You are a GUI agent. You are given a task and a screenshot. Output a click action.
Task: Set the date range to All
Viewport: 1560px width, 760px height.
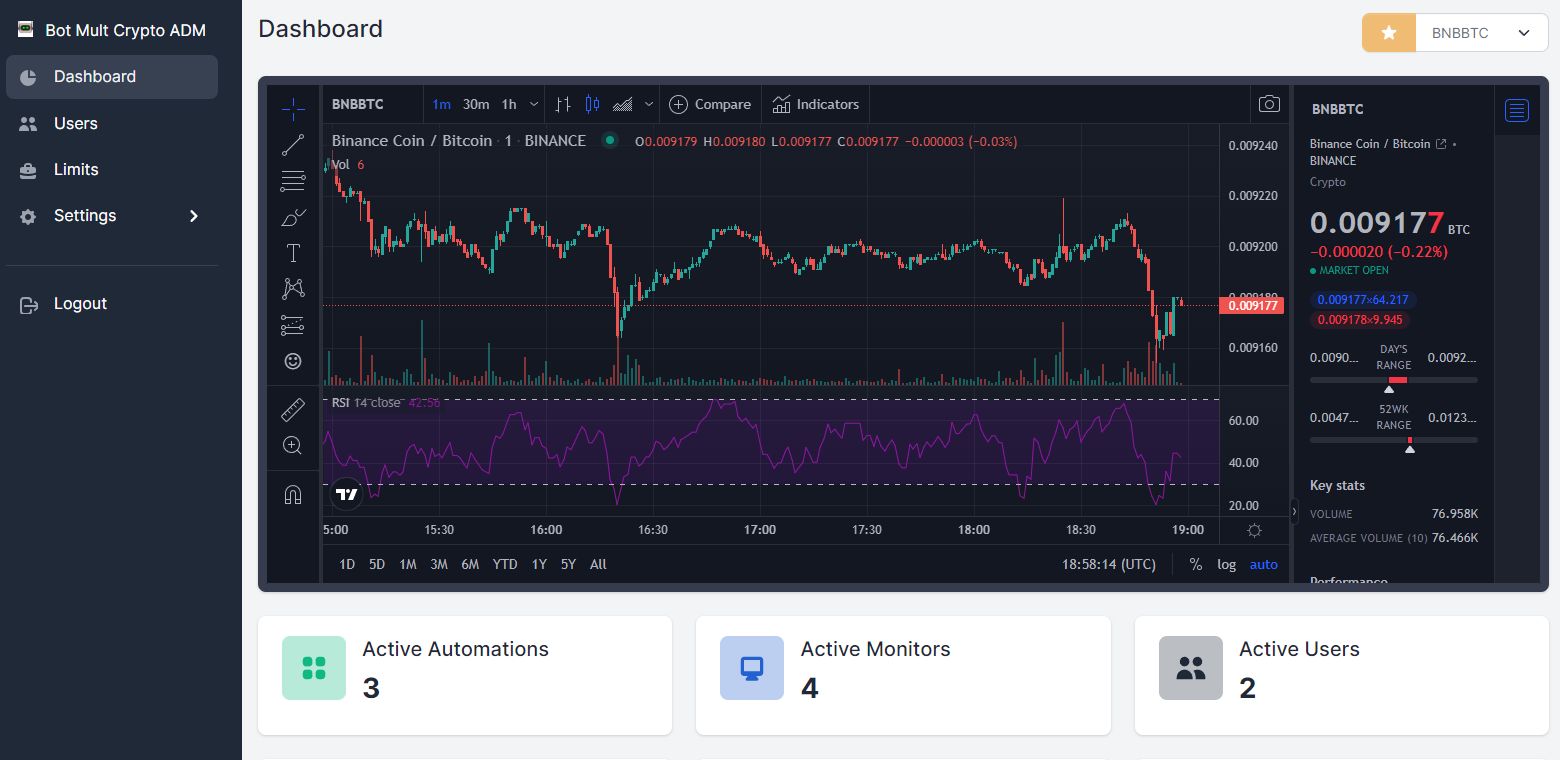point(598,564)
